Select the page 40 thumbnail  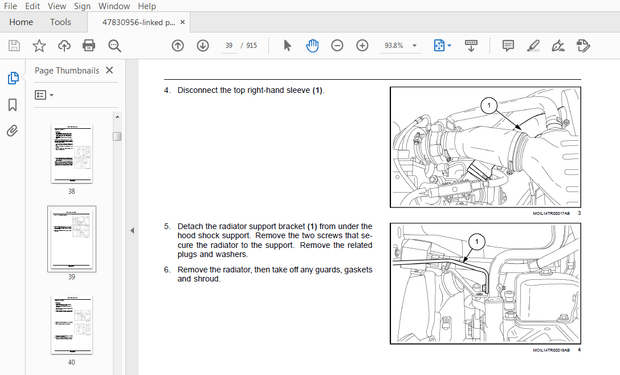72,325
